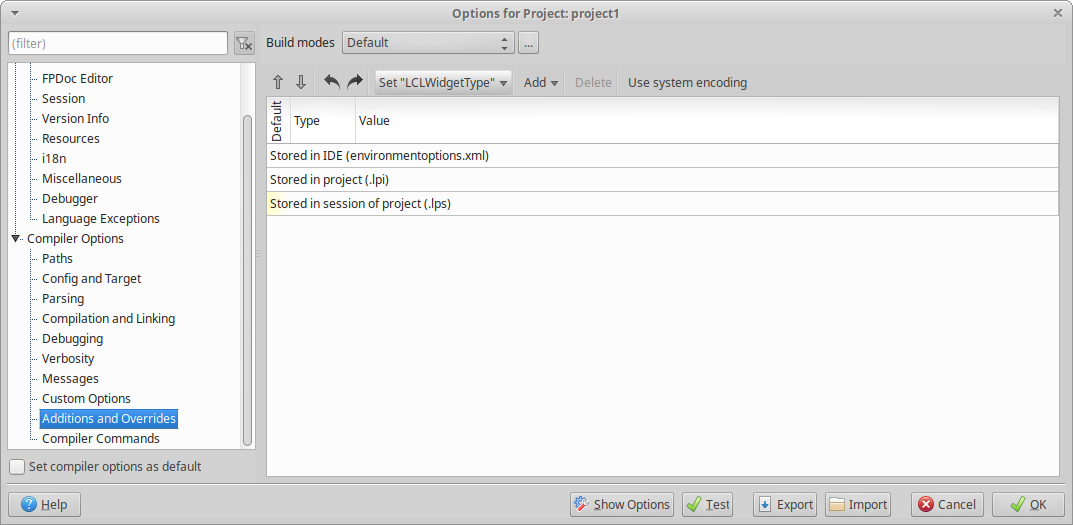Select Paths under Compiler Options

[x=57, y=259]
